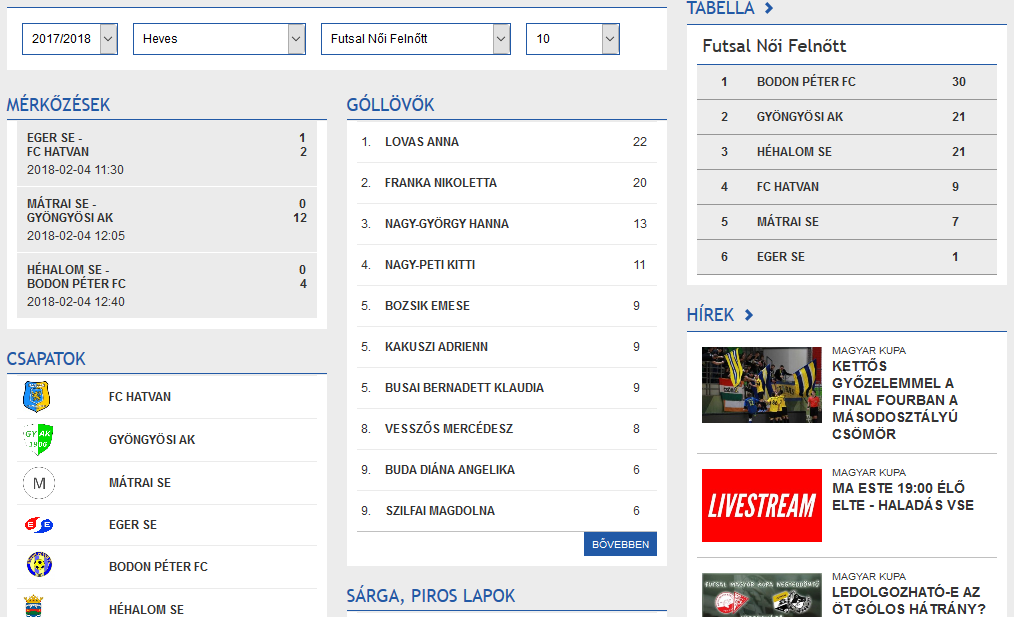Select EGER SE in the Csapatok list
Screen dimensions: 1014x617
tap(133, 525)
